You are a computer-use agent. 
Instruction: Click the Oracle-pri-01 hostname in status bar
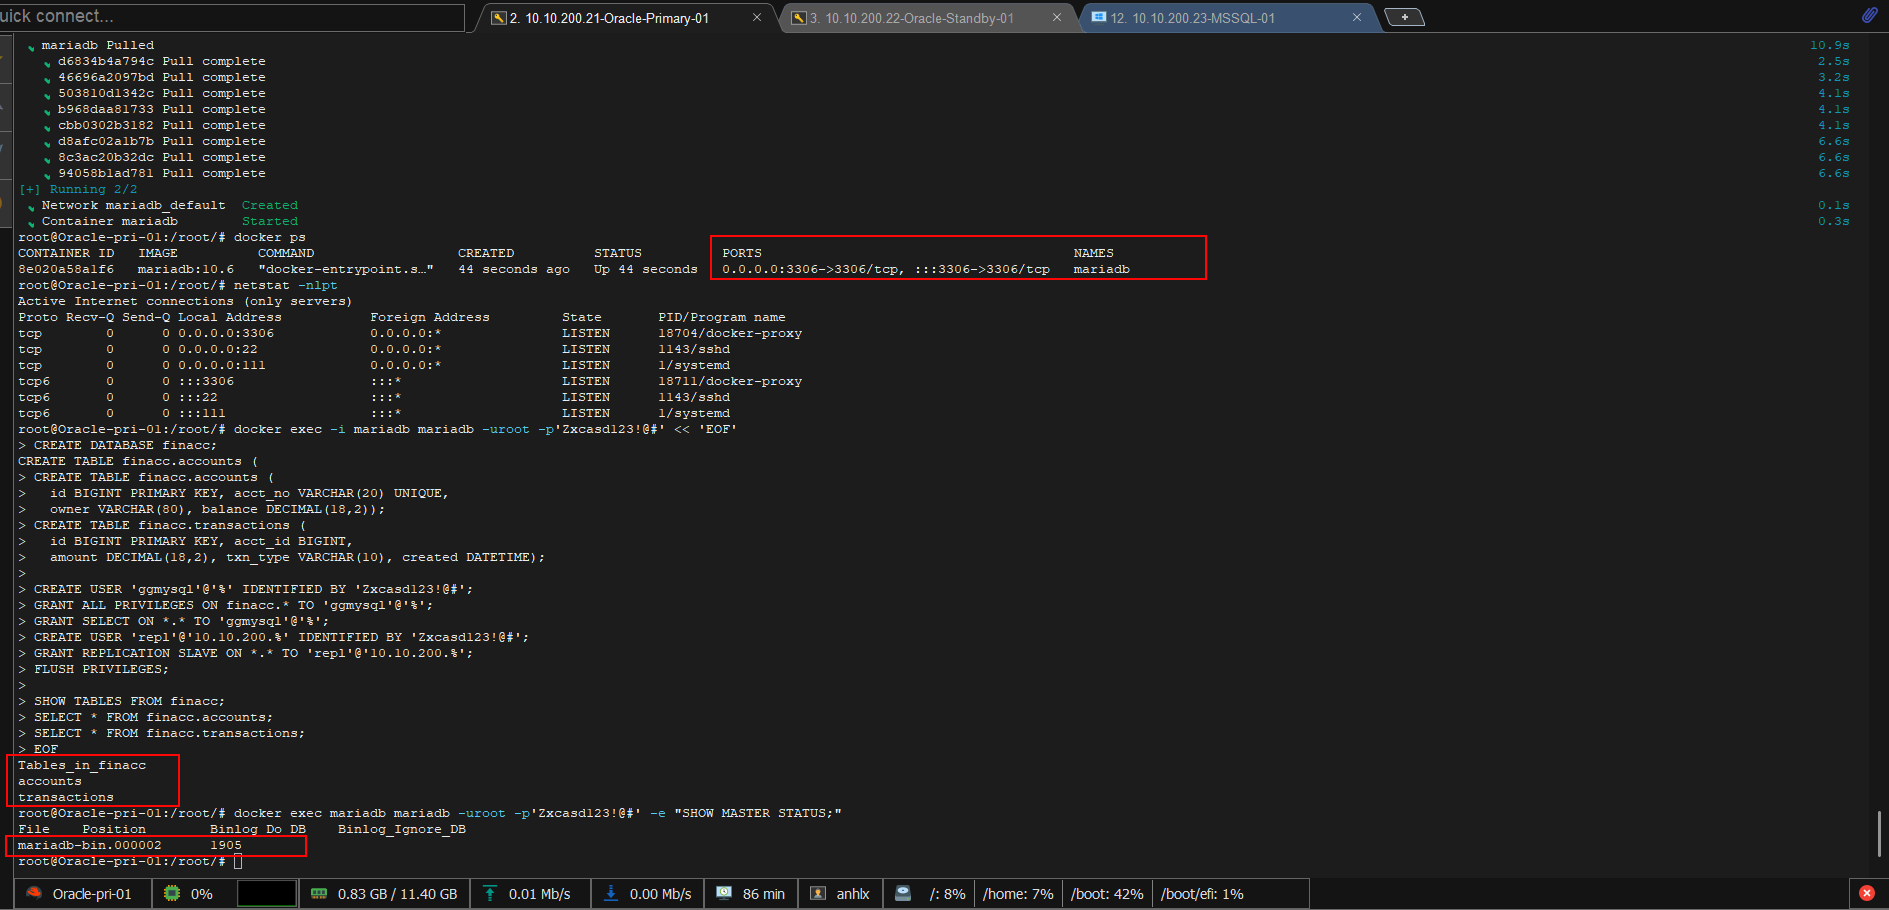[92, 894]
